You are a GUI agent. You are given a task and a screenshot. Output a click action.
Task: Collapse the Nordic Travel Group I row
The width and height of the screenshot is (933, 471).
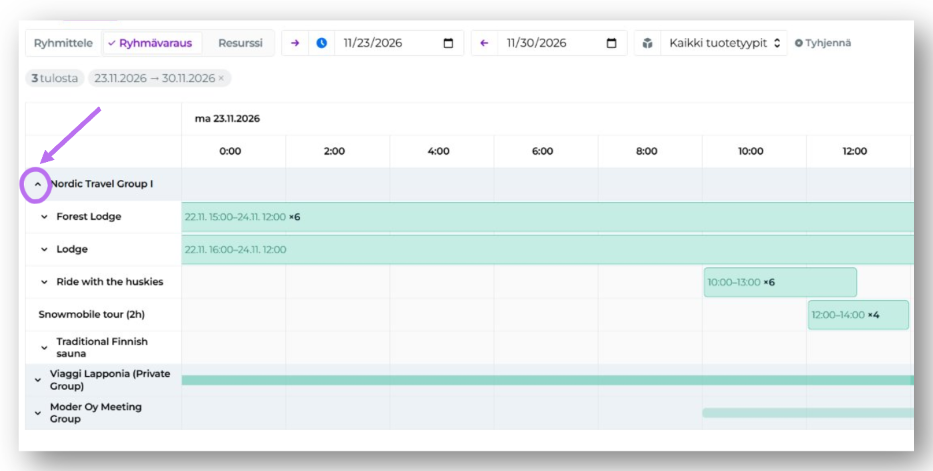(37, 184)
